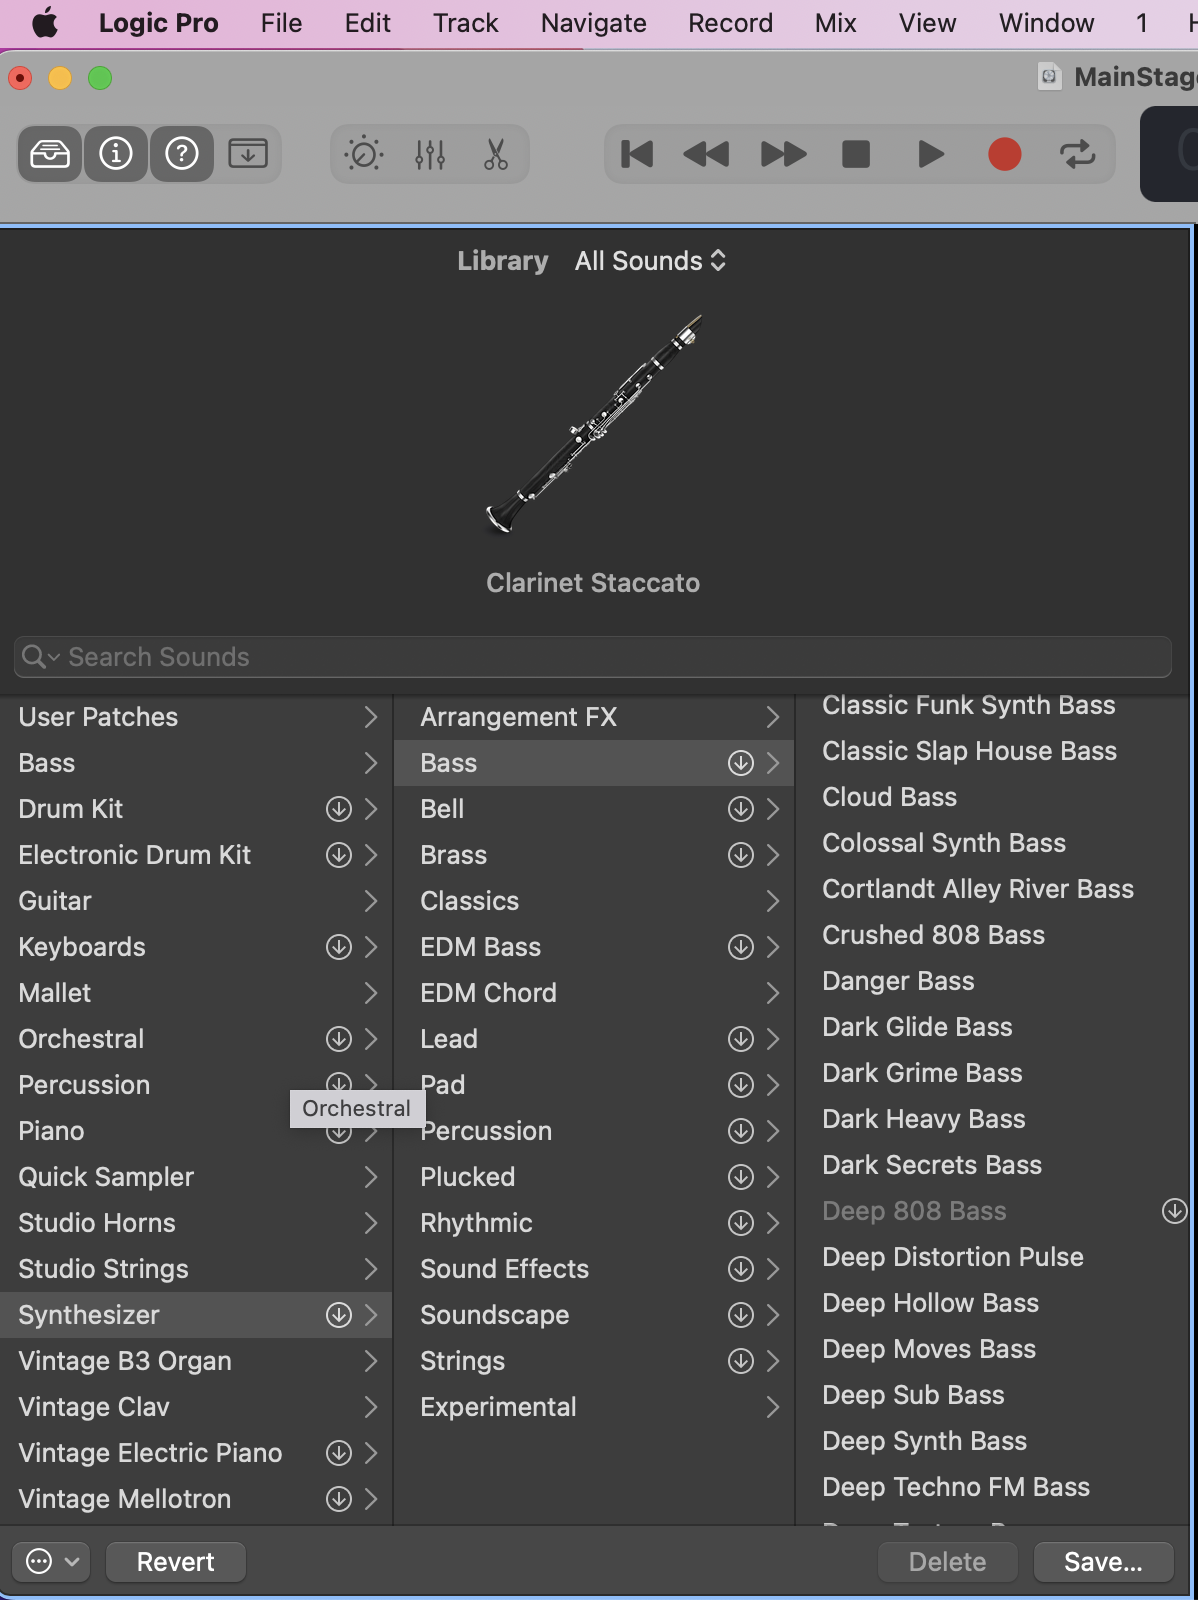Expand the Studio Horns category chevron
This screenshot has height=1600, width=1198.
tap(371, 1223)
